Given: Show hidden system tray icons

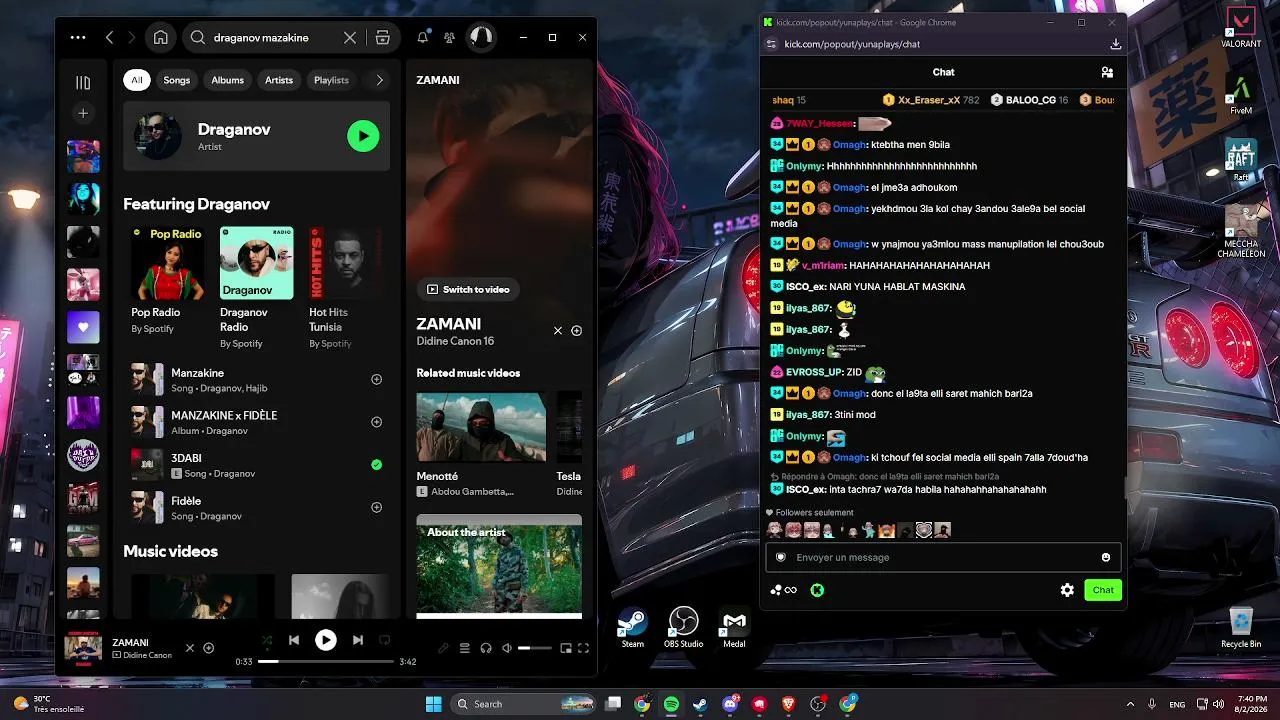Looking at the screenshot, I should coord(1130,704).
